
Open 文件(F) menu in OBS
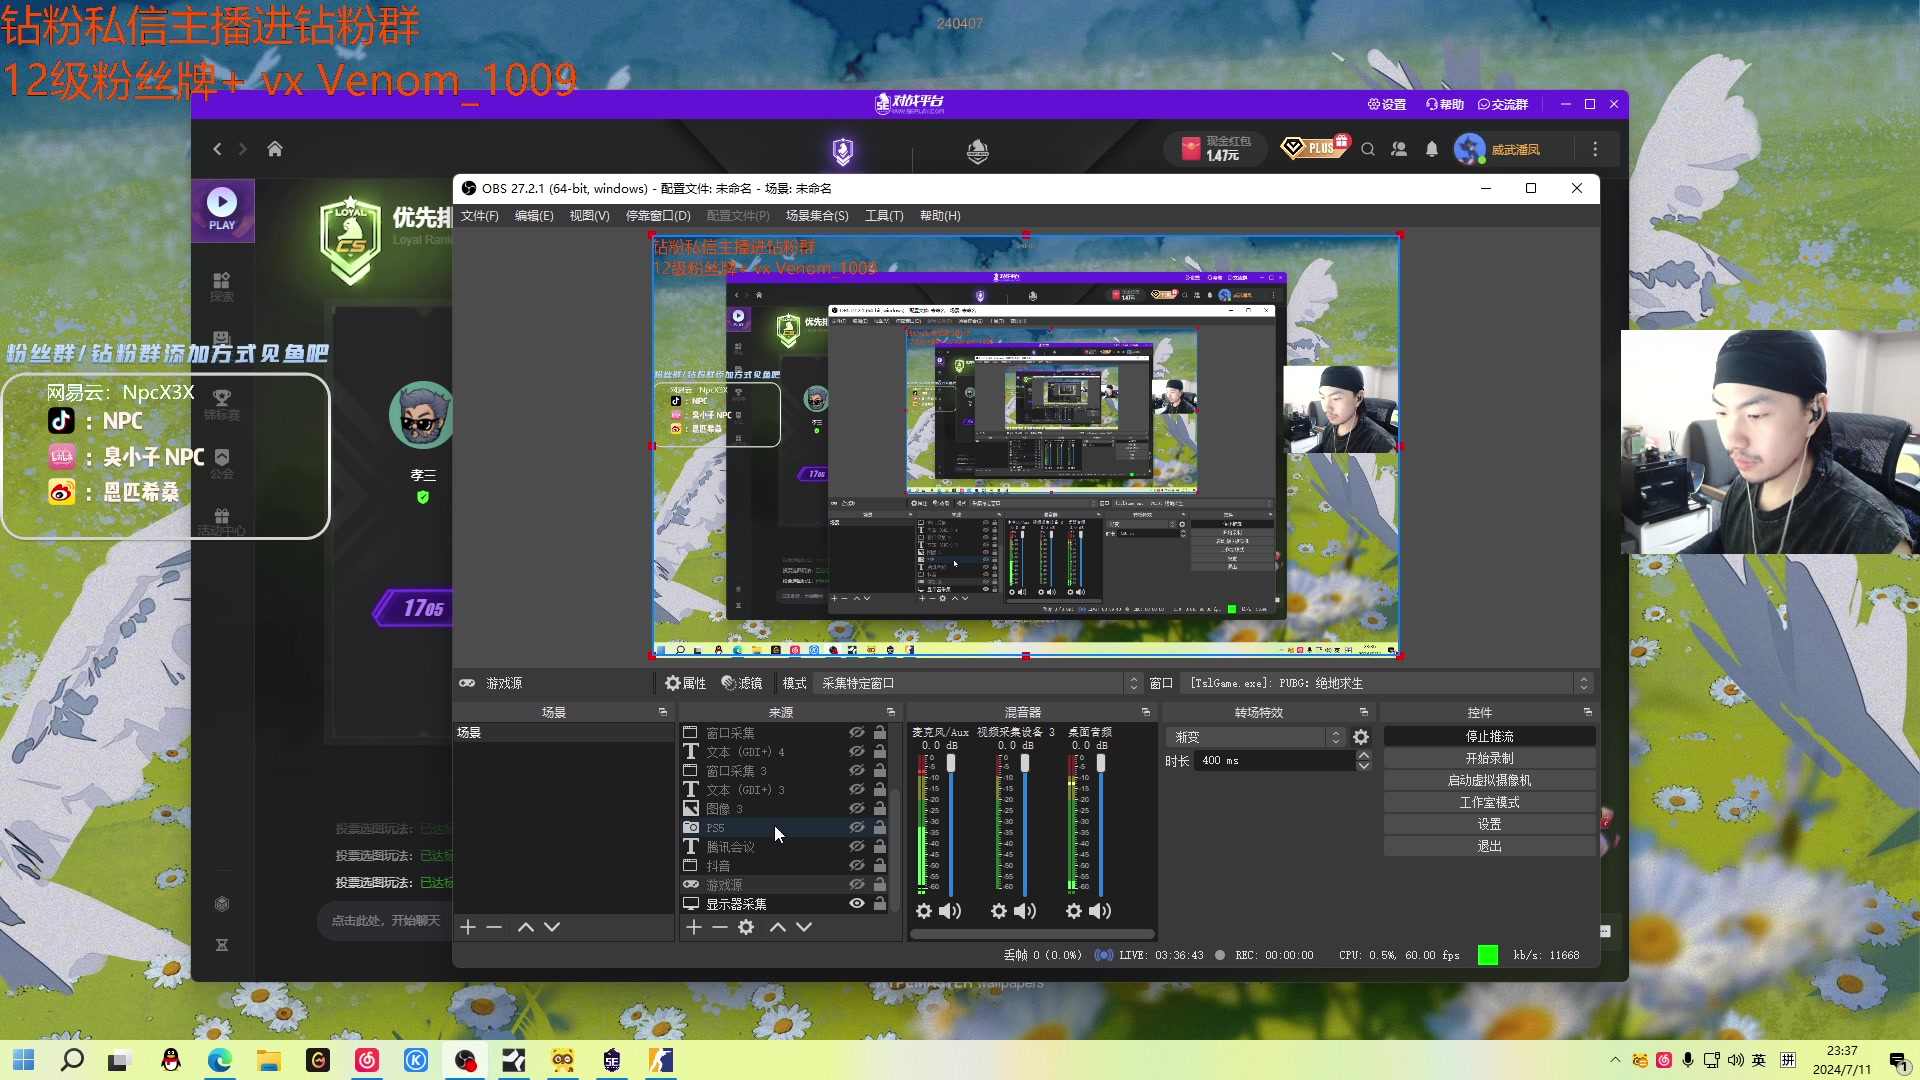[x=480, y=216]
